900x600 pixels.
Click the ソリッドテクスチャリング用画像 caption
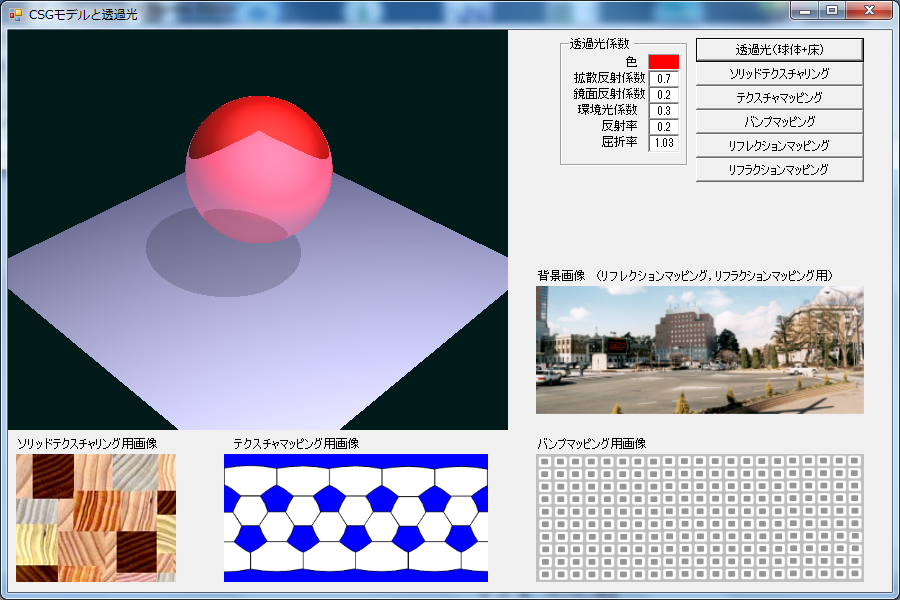[87, 444]
